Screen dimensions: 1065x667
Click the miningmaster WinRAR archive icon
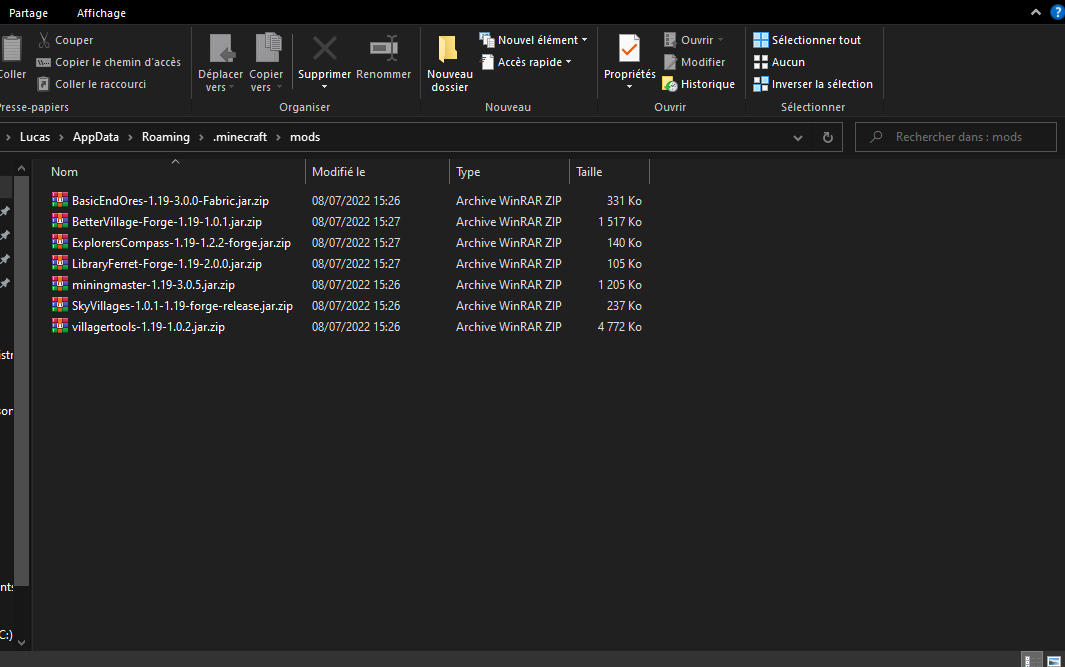[60, 284]
